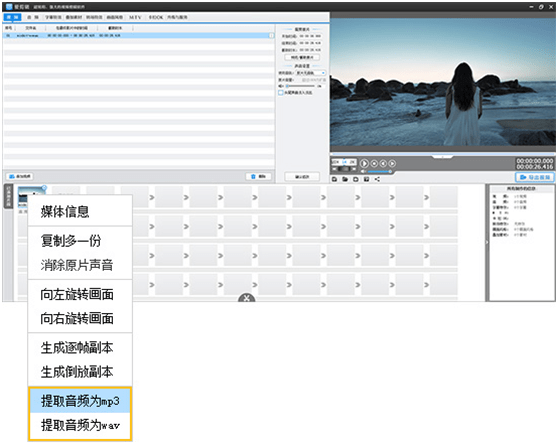
Task: Click the stop playback circle button
Action: point(374,163)
